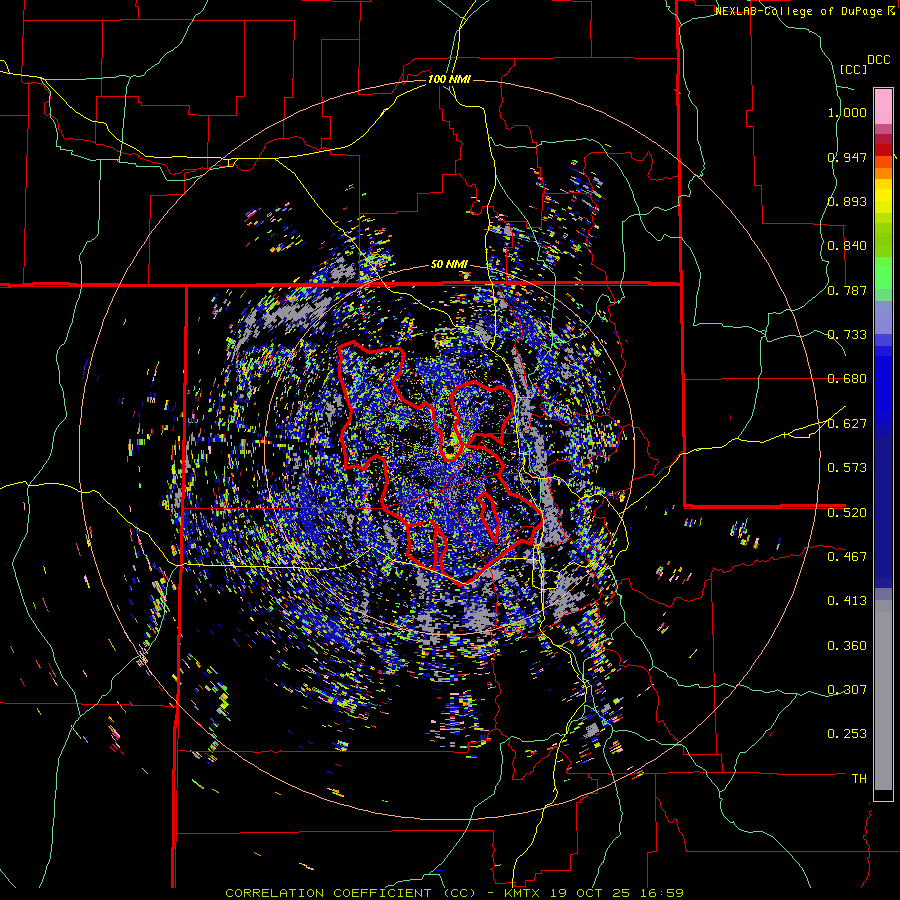Click the TH threshold label
Image resolution: width=900 pixels, height=900 pixels.
[x=859, y=779]
